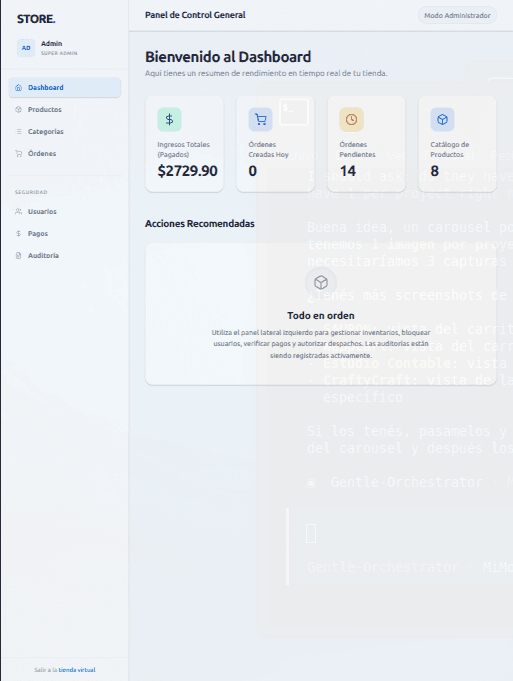Click the Productos box icon
Screen dimensions: 513x681
tap(18, 110)
